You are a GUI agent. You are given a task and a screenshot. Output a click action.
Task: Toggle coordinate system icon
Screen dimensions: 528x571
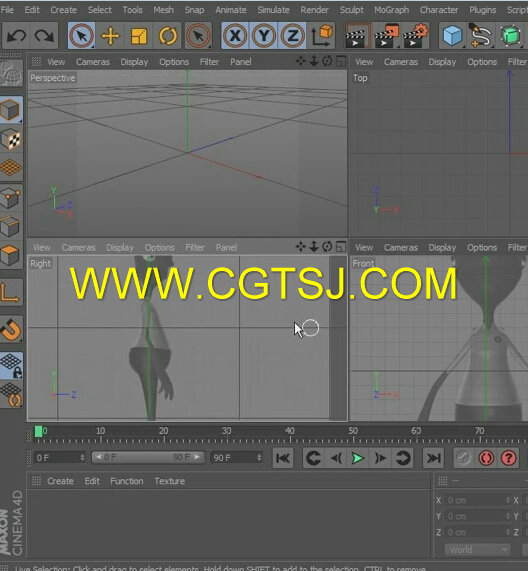coord(322,36)
